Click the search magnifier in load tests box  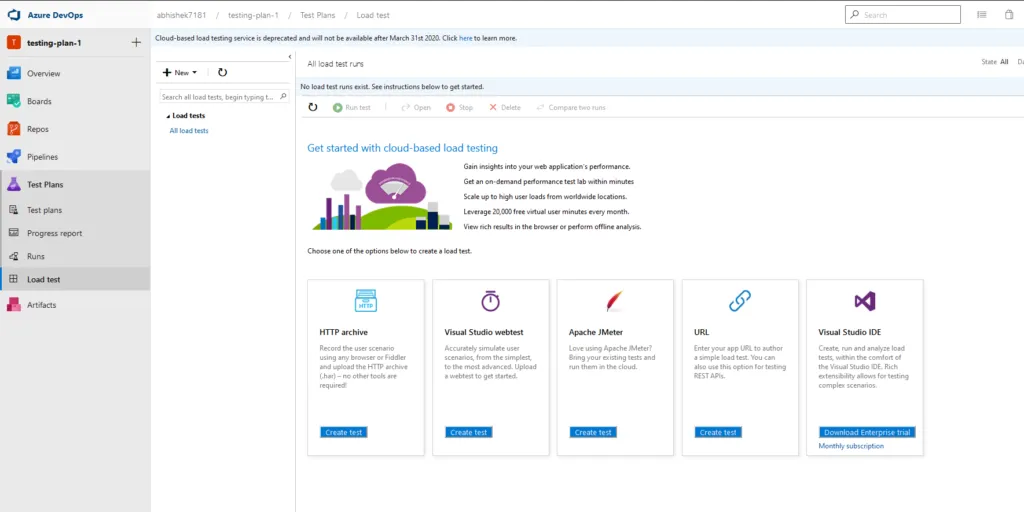[x=283, y=97]
